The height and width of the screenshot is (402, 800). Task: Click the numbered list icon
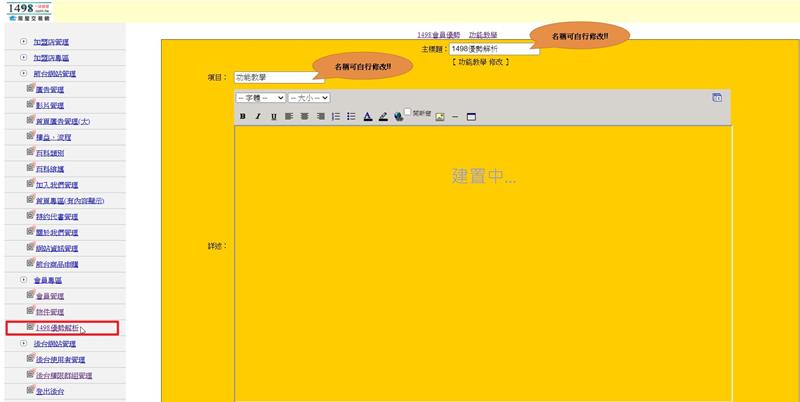click(336, 117)
